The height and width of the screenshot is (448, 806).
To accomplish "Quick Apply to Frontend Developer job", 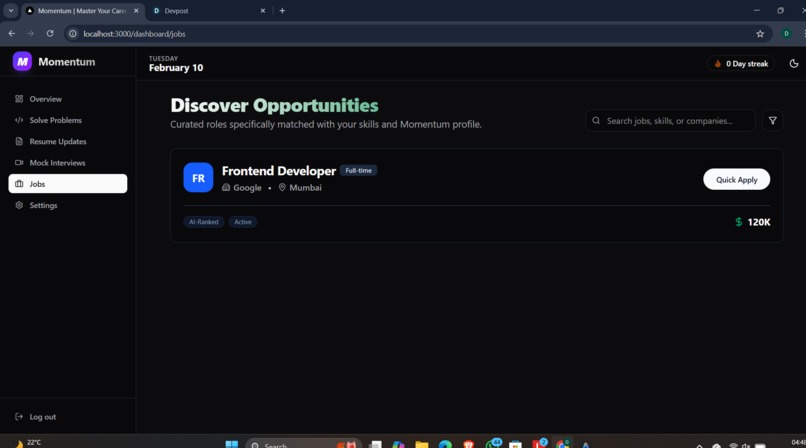I will (x=736, y=179).
